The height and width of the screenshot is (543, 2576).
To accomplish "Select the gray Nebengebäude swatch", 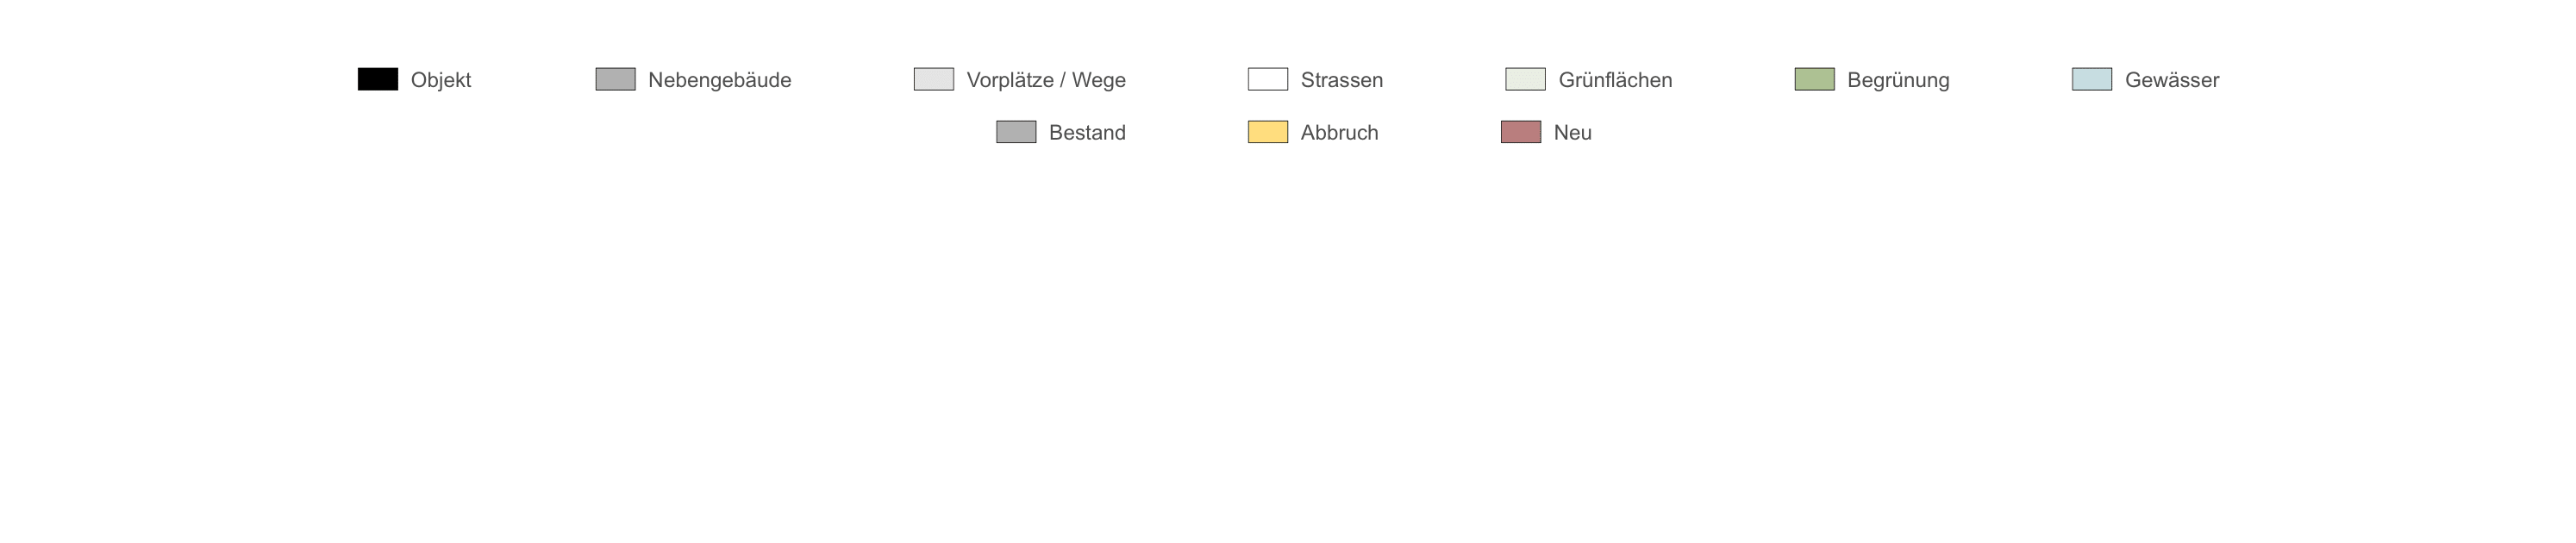I will 616,79.
